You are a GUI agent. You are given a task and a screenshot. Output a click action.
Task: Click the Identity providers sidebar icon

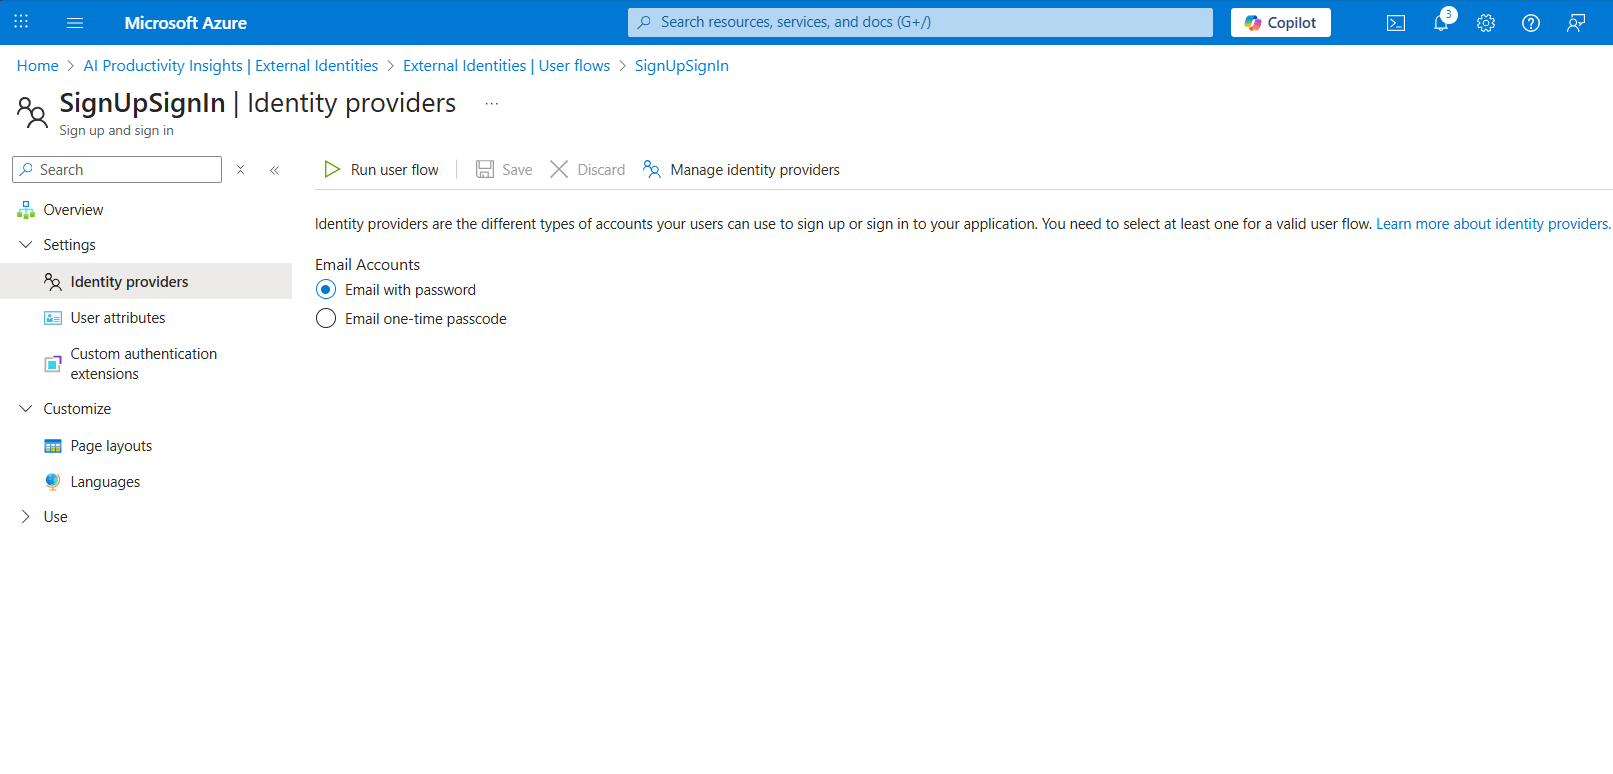click(53, 282)
